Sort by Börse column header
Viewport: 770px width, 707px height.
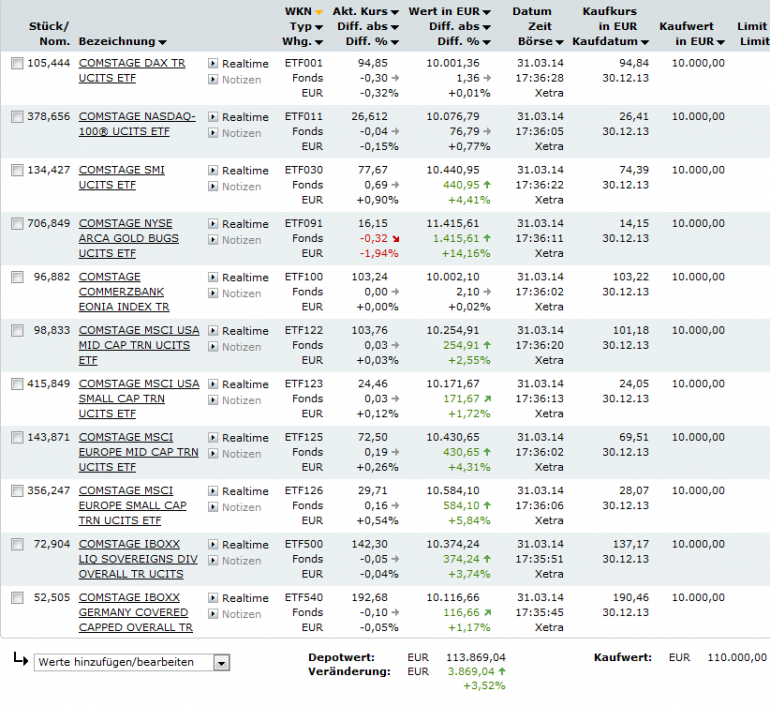tap(540, 42)
